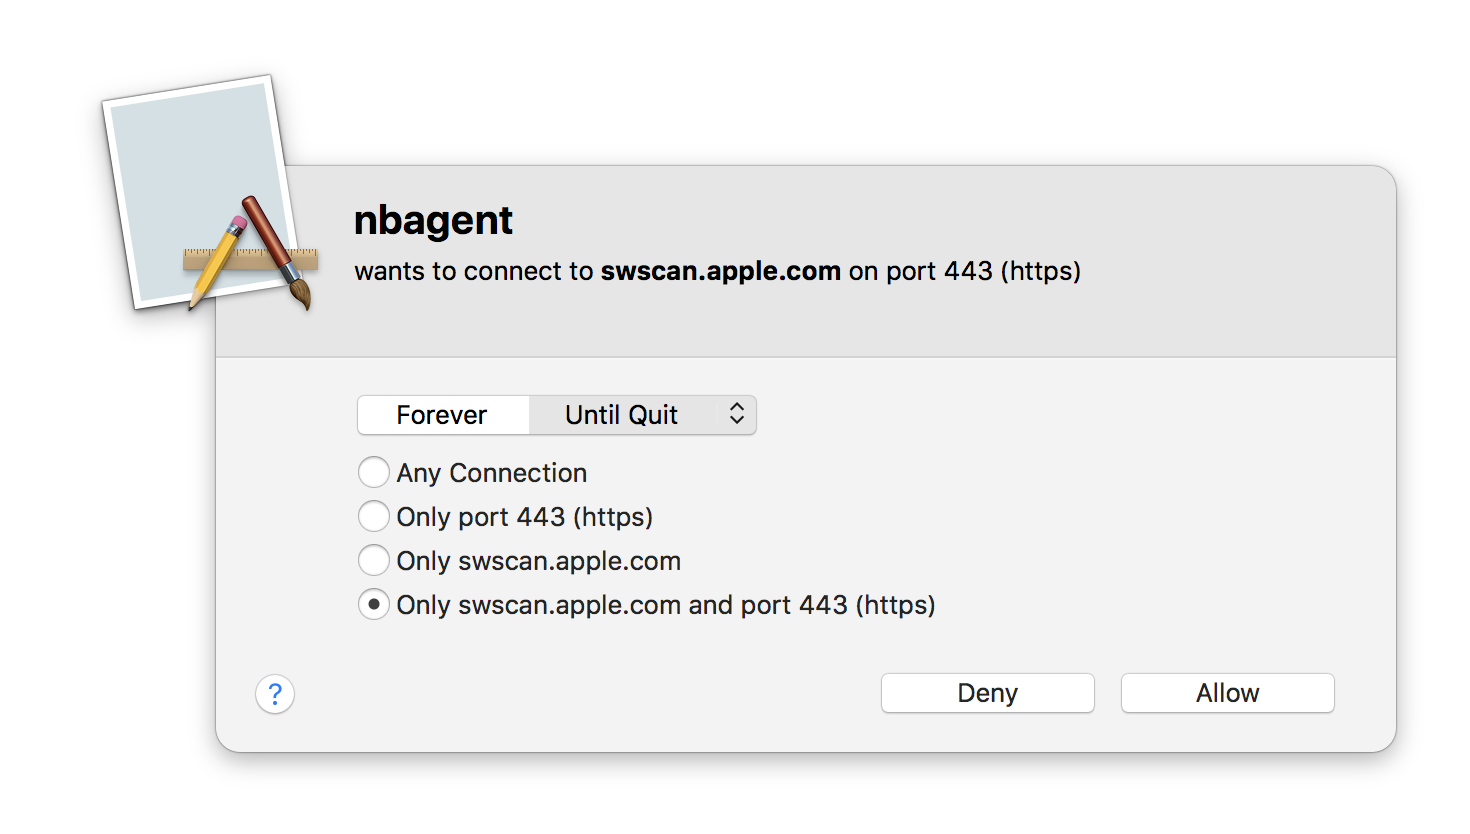Screen dimensions: 1470x834
Task: Choose the Only port 443 (https) option
Action: (374, 516)
